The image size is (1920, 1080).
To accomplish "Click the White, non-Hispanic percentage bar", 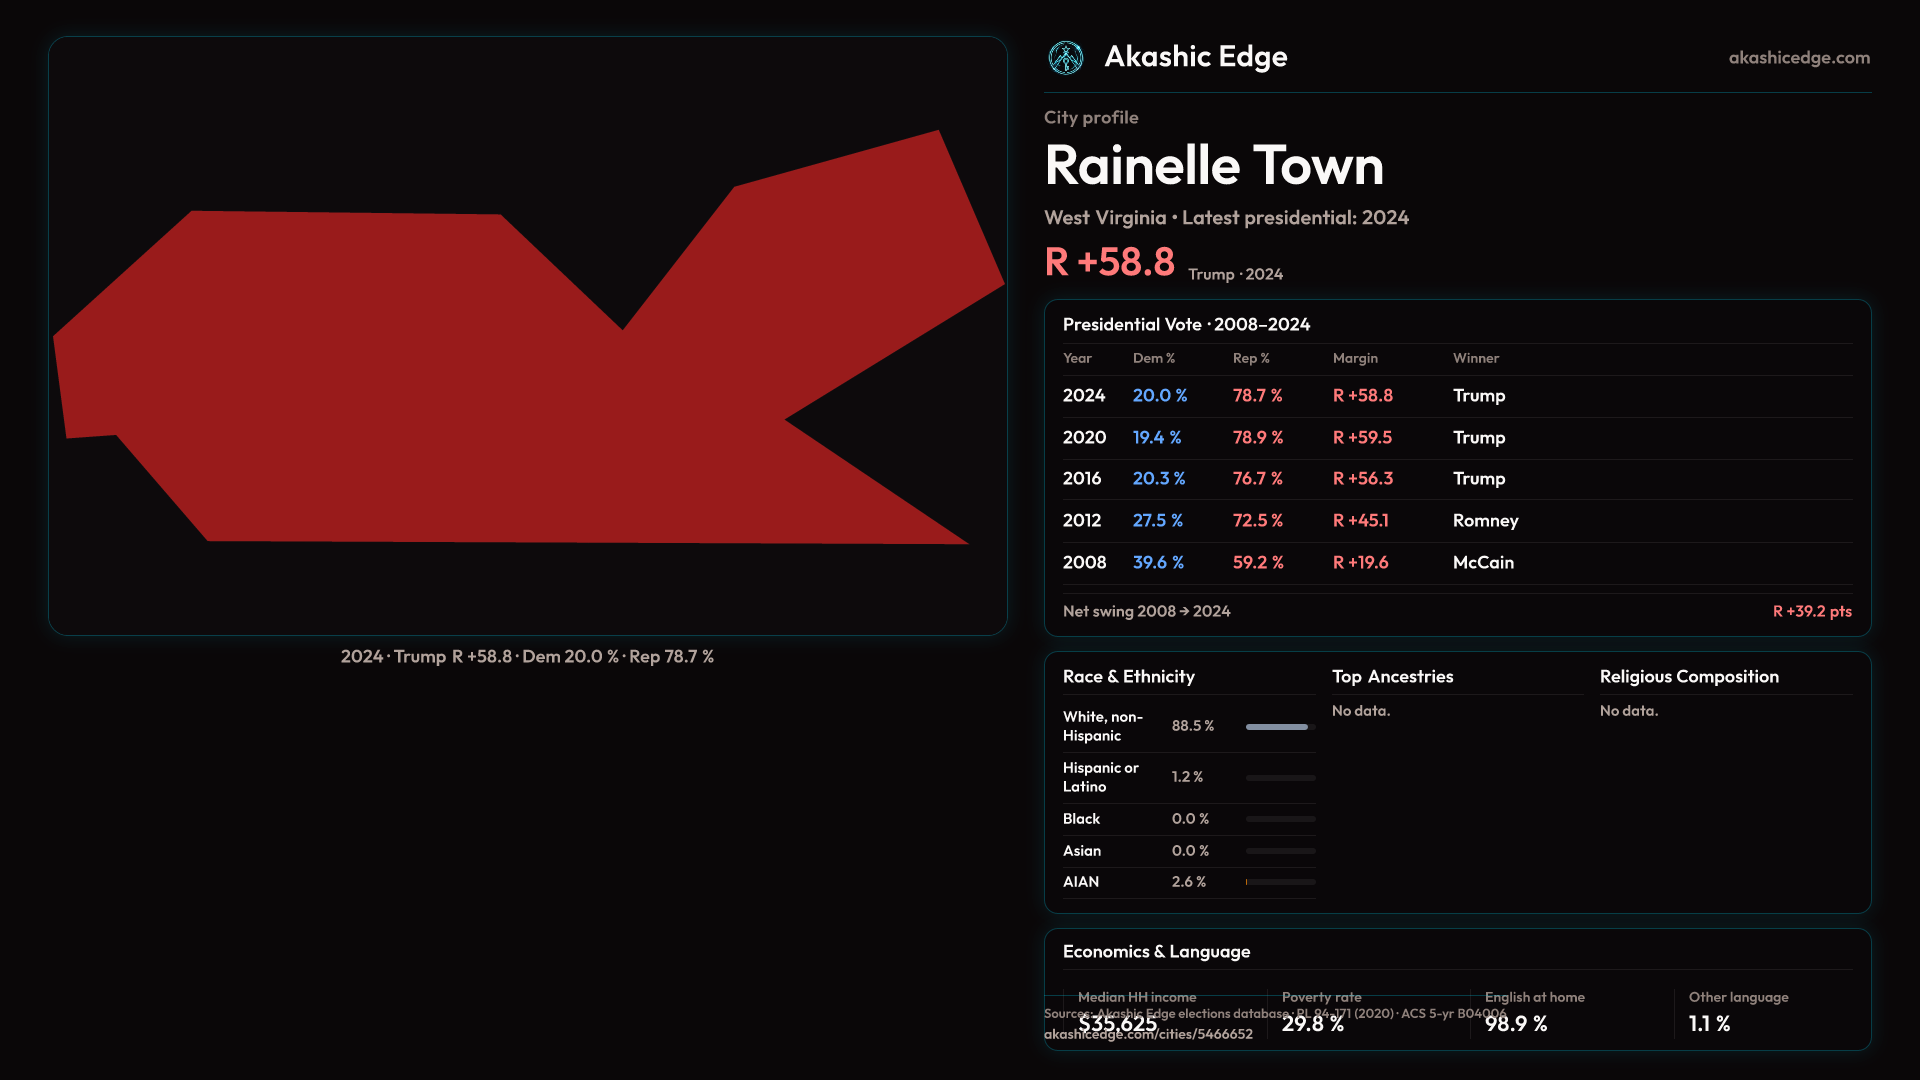I will pyautogui.click(x=1279, y=727).
